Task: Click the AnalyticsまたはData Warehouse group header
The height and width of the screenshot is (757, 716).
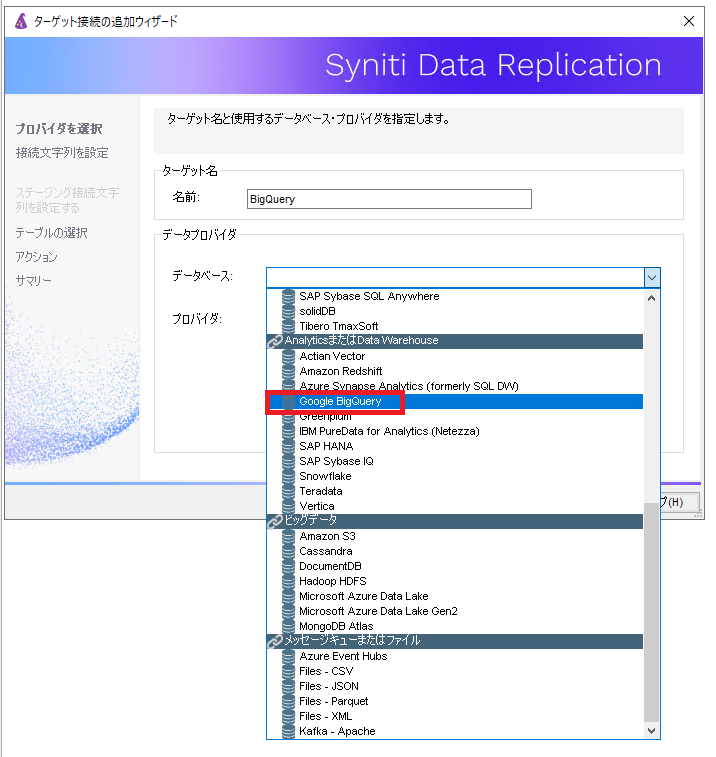Action: pyautogui.click(x=455, y=341)
